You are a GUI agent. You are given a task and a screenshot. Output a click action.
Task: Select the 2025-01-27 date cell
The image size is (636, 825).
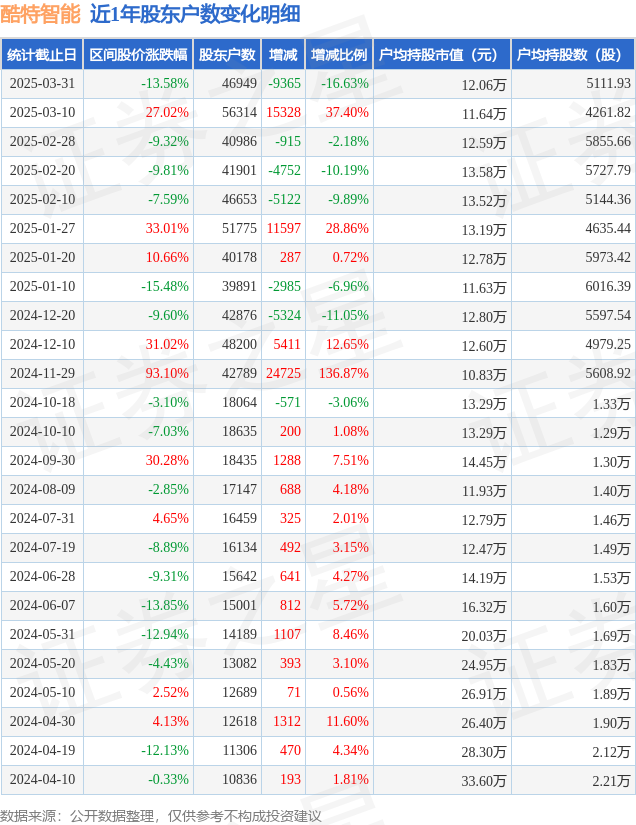pyautogui.click(x=43, y=228)
